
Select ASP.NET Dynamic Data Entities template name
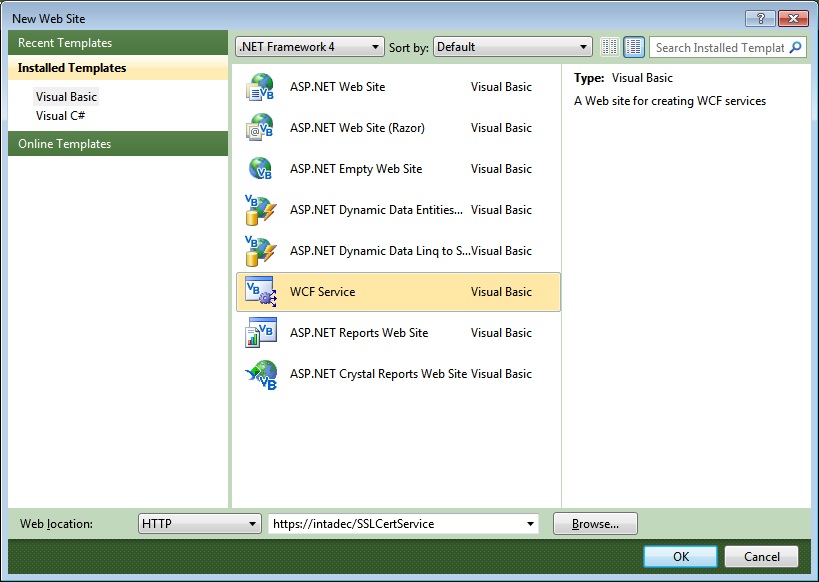(376, 210)
